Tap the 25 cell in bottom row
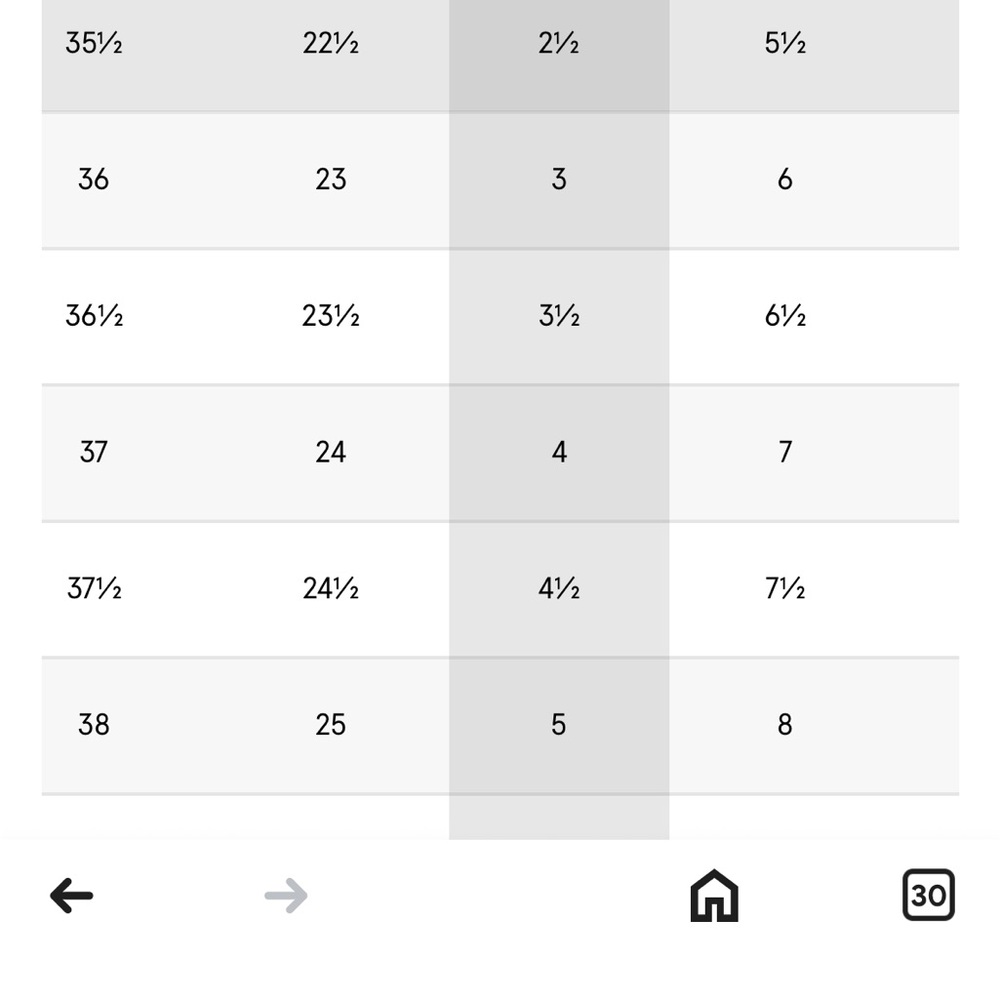 click(330, 724)
